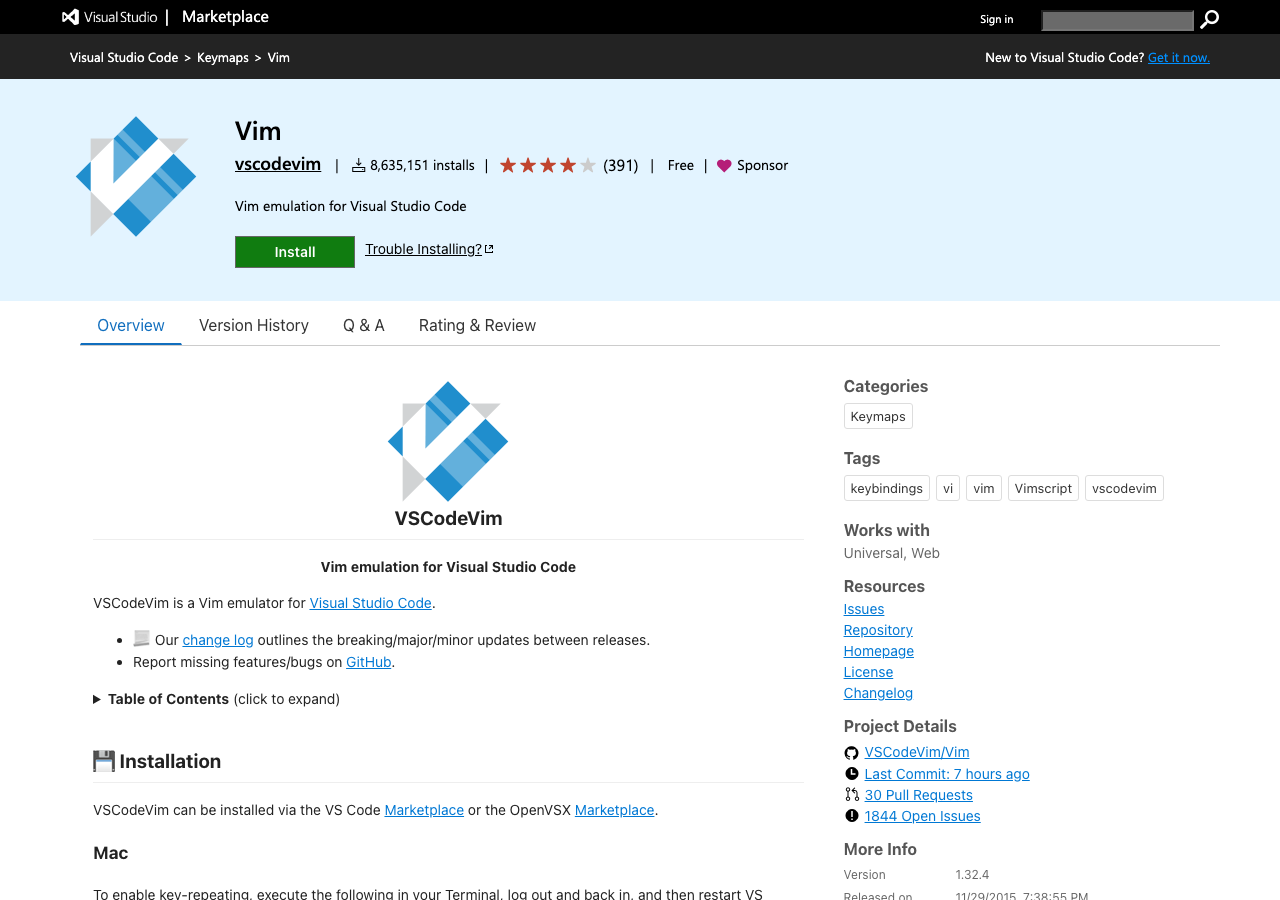The width and height of the screenshot is (1280, 900).
Task: Open the Changelog resource link
Action: (878, 693)
